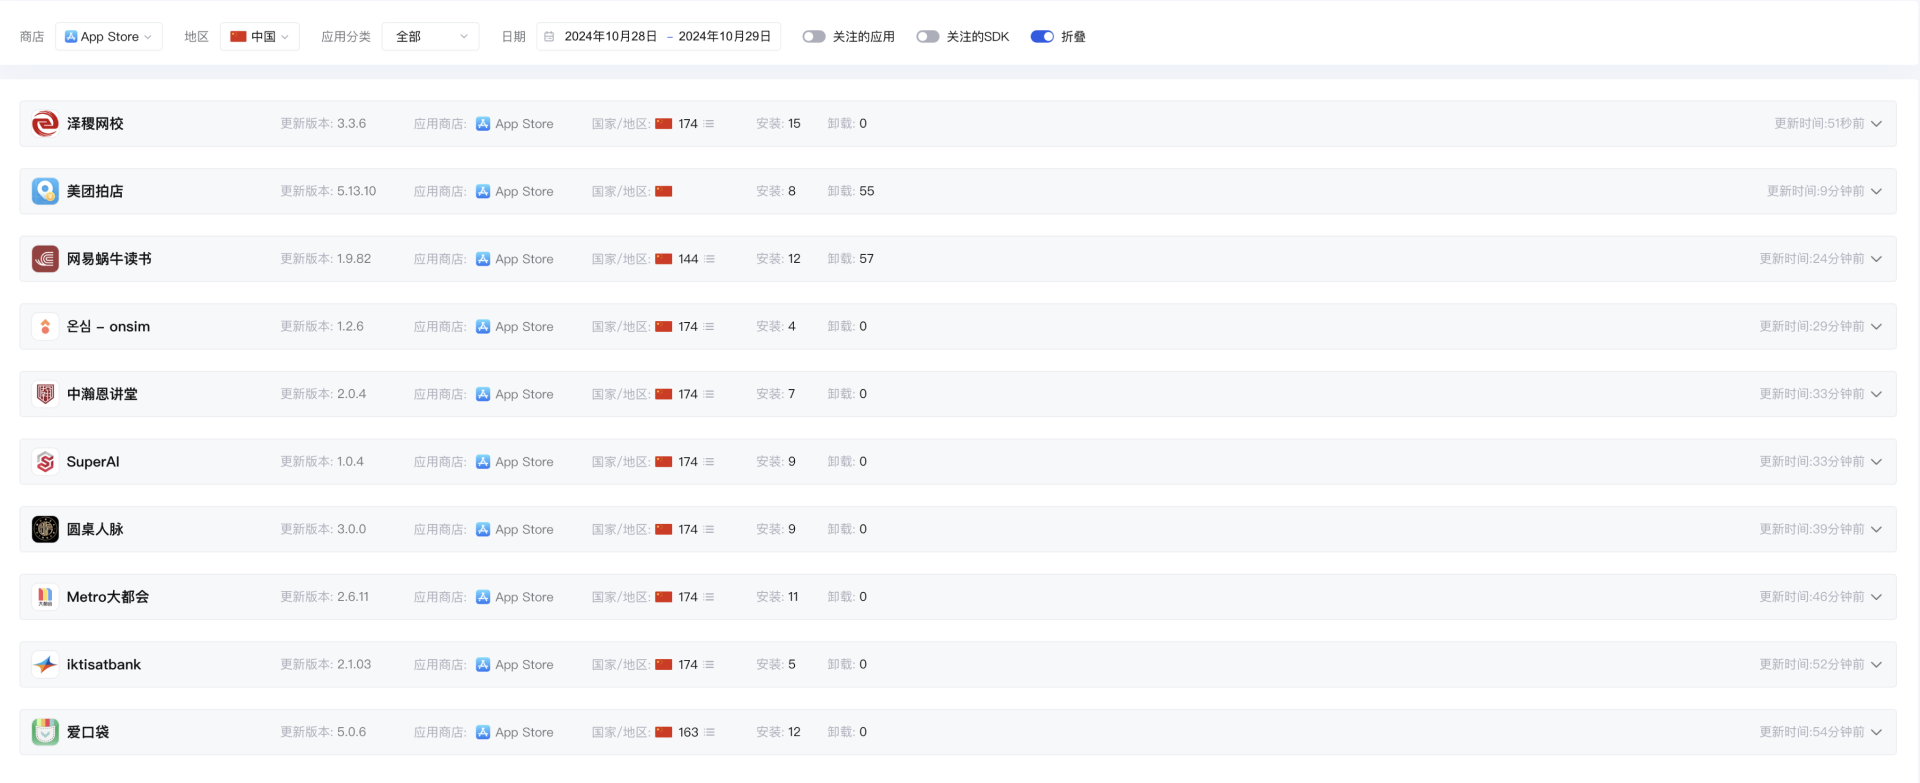The width and height of the screenshot is (1920, 783).
Task: Click the iktisatbank app icon
Action: 45,665
